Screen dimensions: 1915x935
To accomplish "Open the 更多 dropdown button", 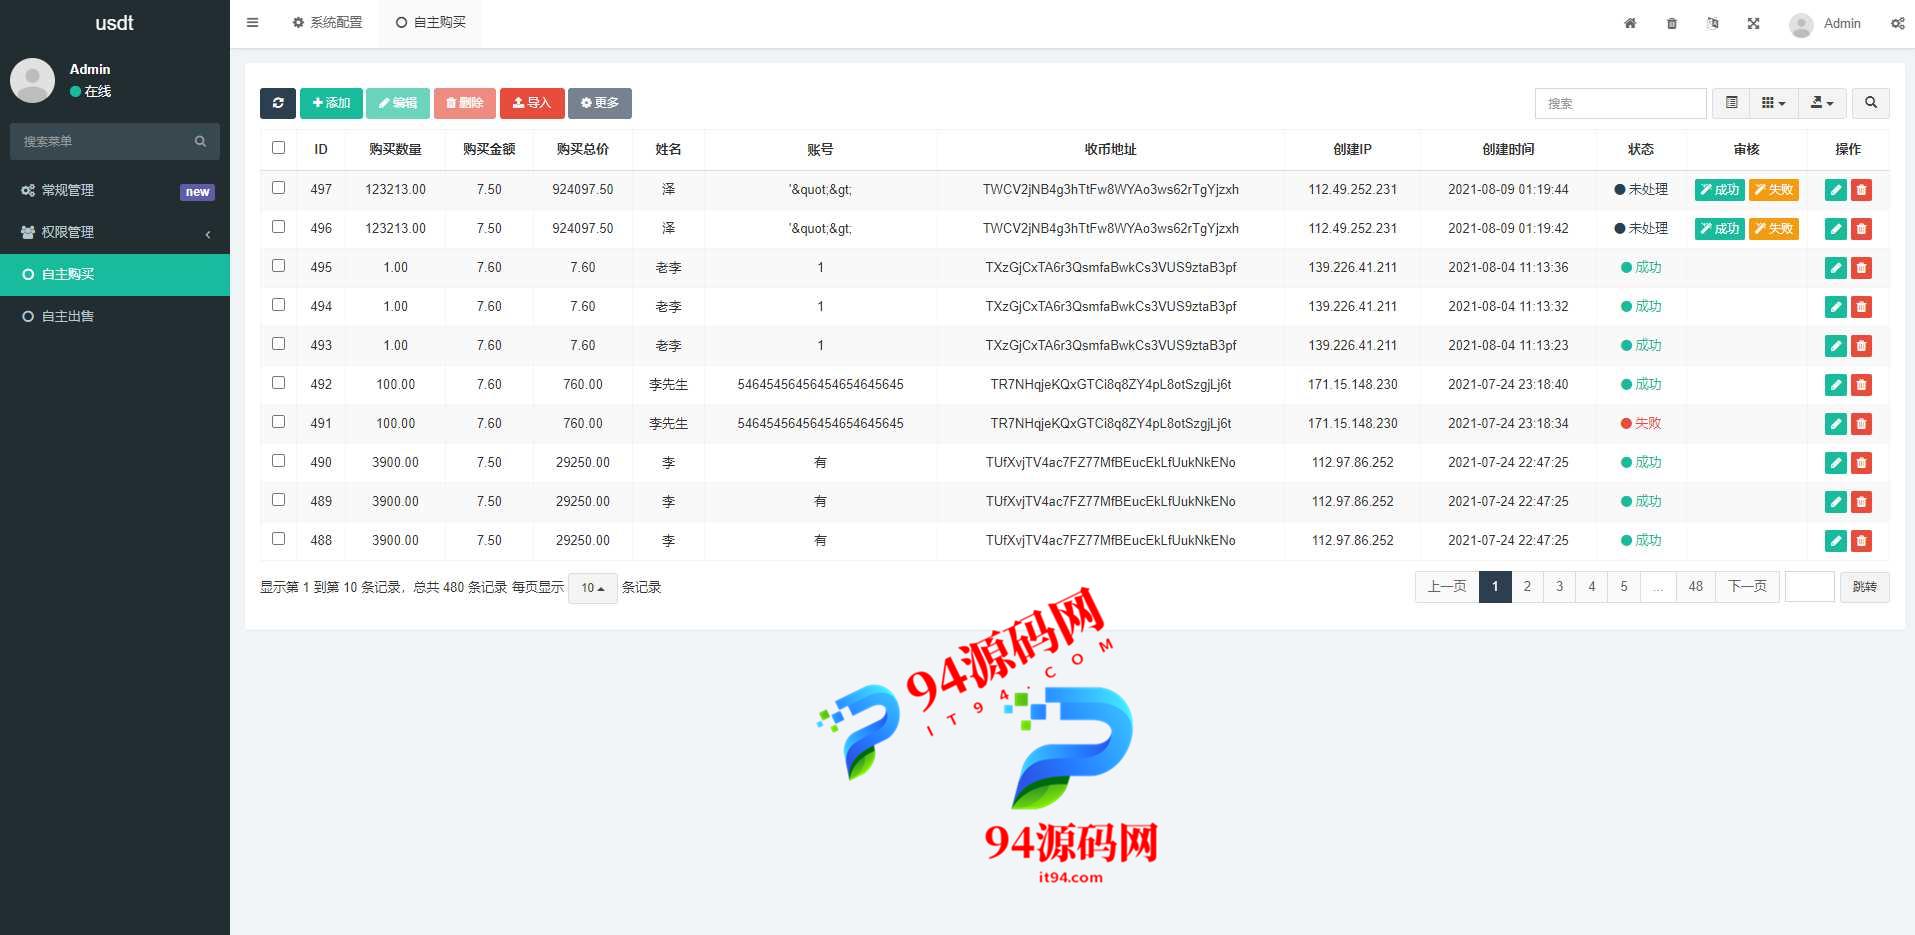I will [600, 103].
